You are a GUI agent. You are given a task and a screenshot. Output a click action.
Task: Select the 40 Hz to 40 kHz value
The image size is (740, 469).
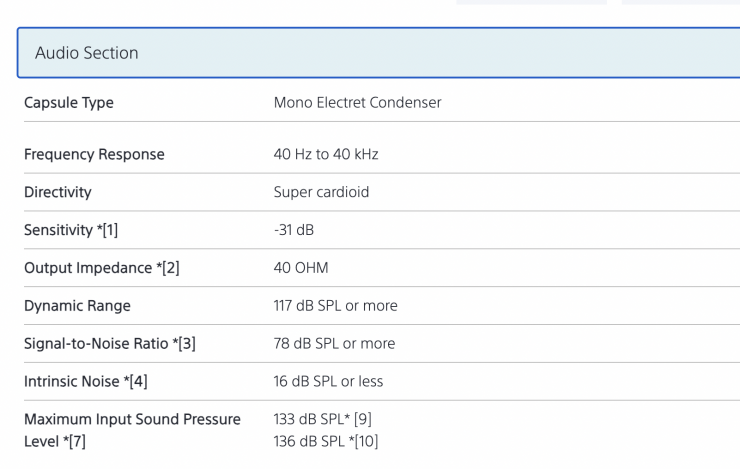click(326, 155)
